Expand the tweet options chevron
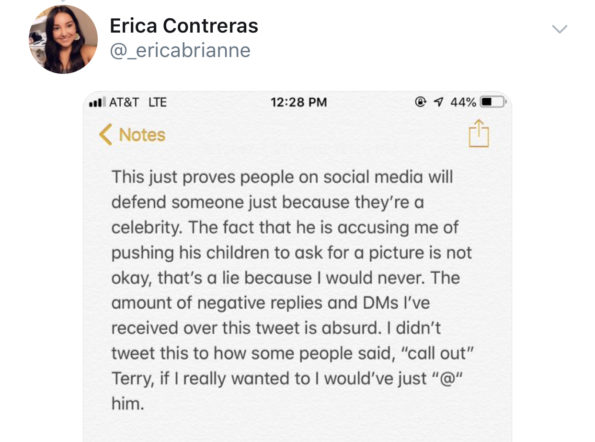The height and width of the screenshot is (442, 595). [559, 29]
